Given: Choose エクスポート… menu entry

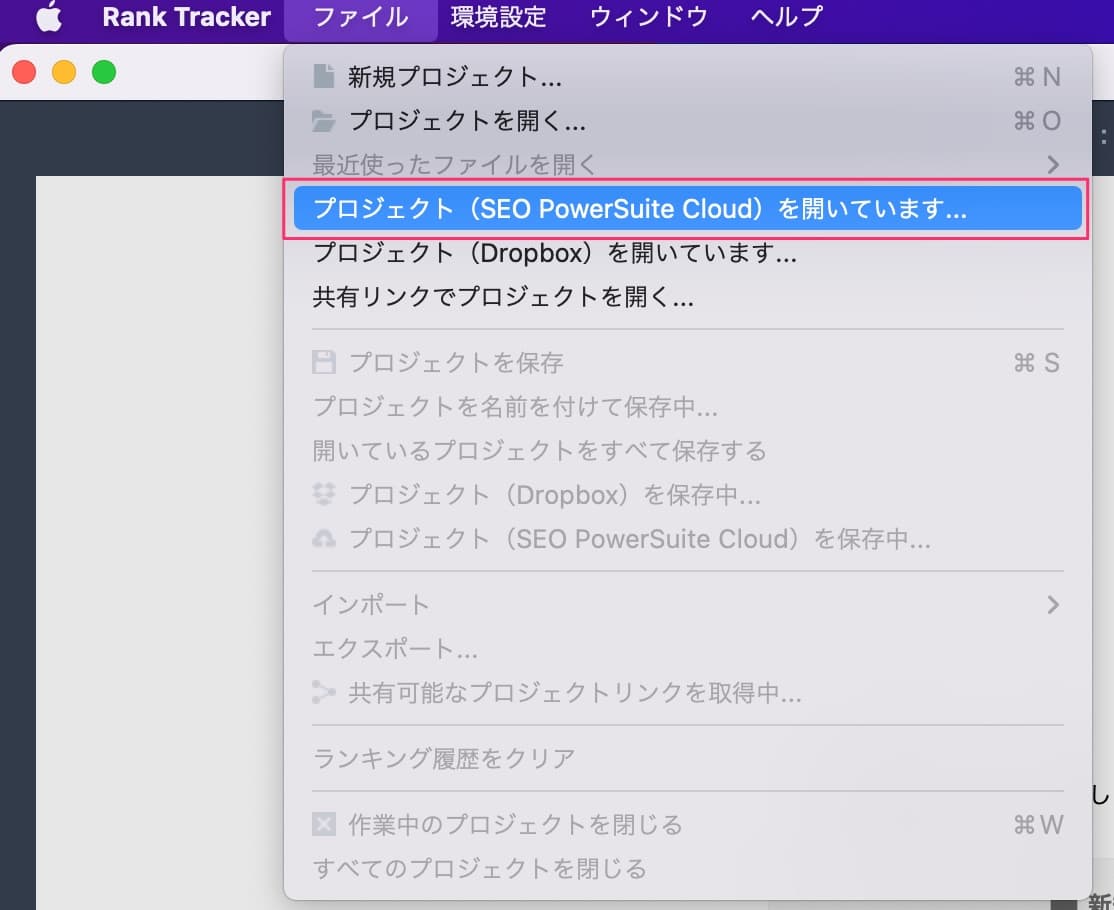Looking at the screenshot, I should tap(687, 649).
